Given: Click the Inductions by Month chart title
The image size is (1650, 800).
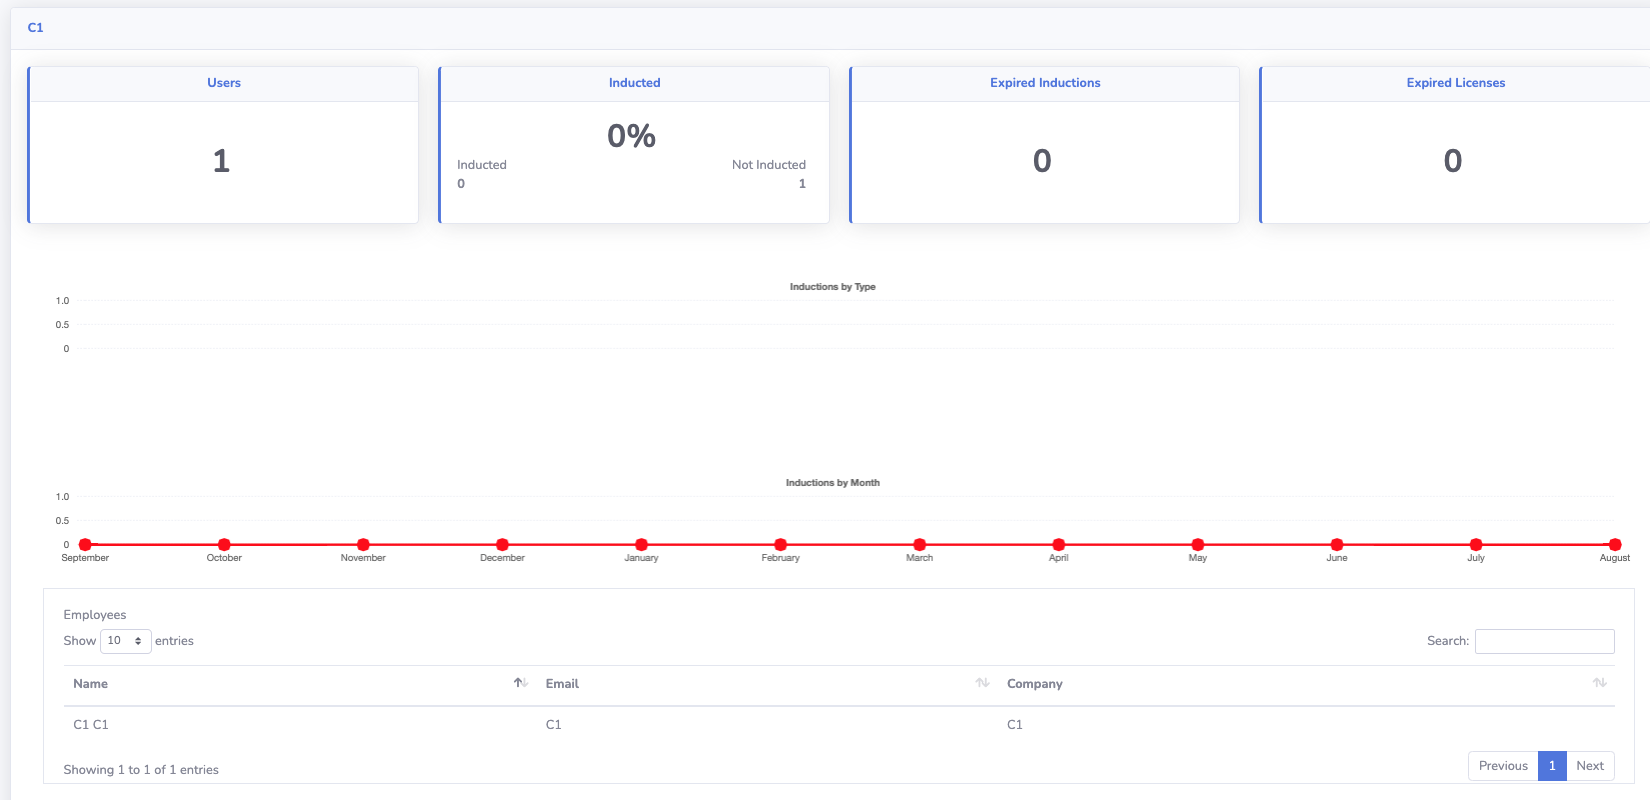Looking at the screenshot, I should click(x=832, y=483).
